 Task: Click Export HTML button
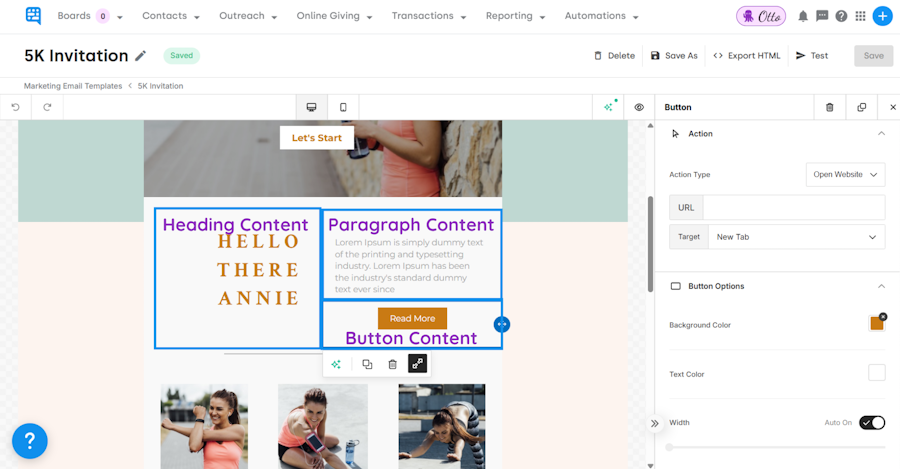[747, 56]
